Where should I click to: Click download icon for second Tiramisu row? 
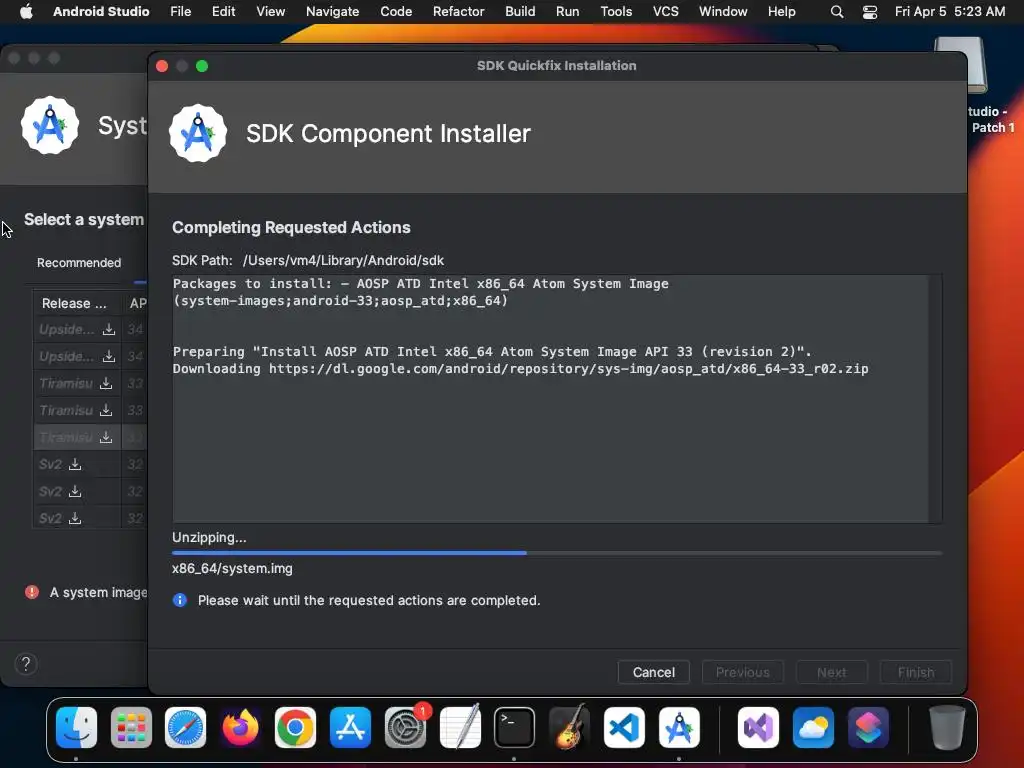(x=106, y=410)
